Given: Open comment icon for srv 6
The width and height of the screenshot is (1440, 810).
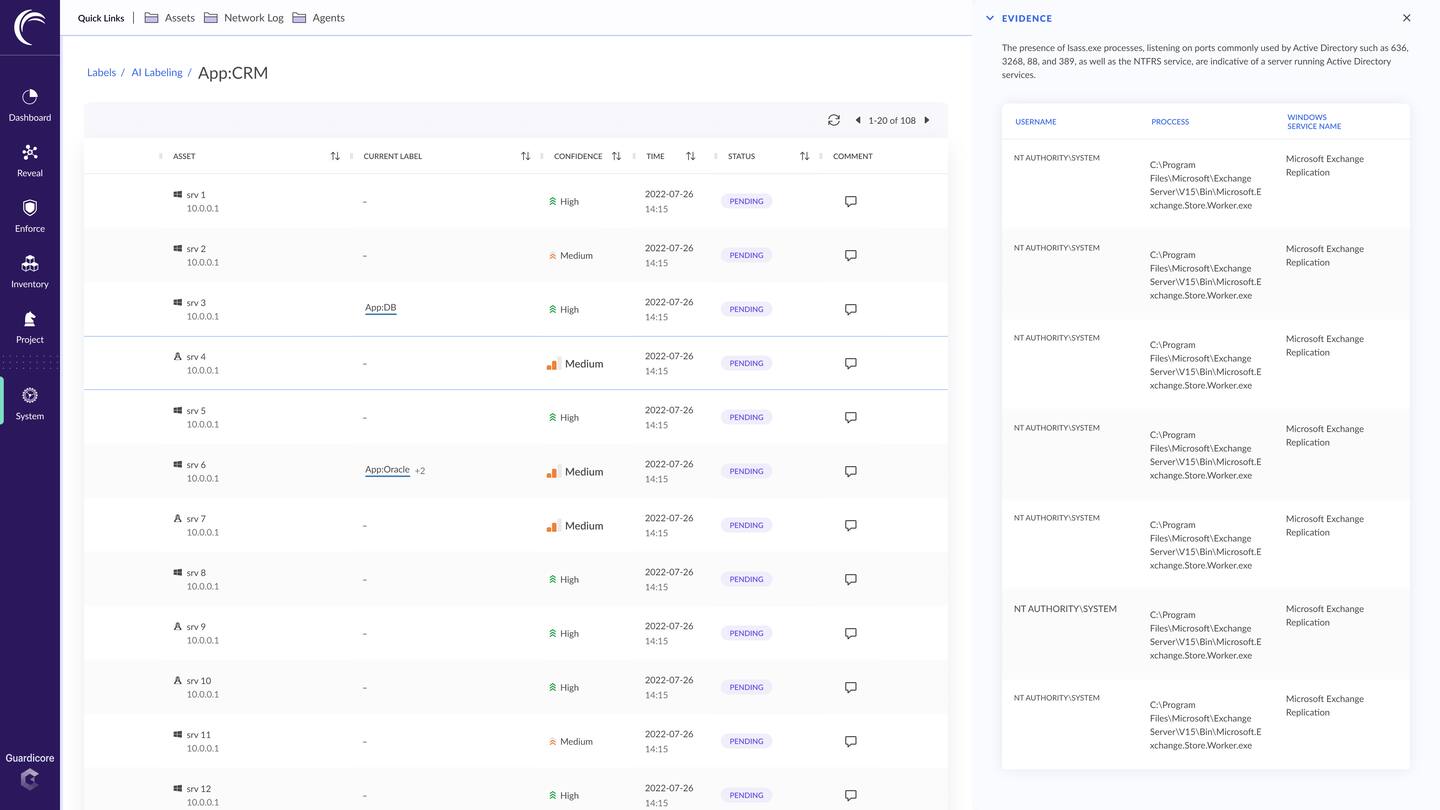Looking at the screenshot, I should point(850,471).
